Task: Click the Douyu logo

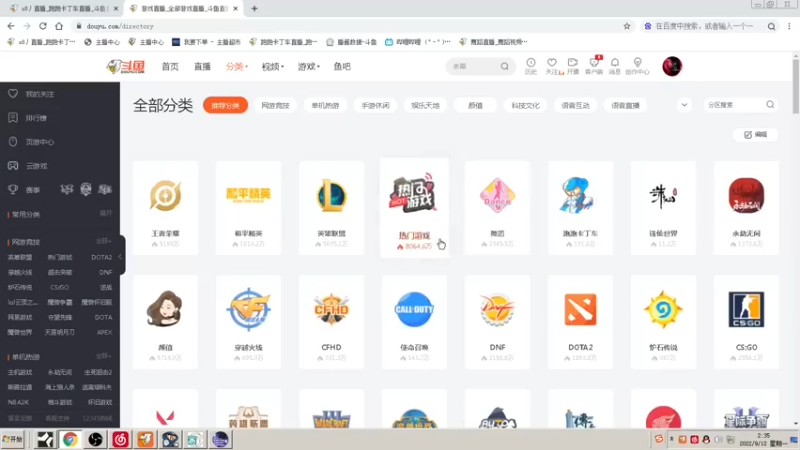Action: click(x=126, y=66)
